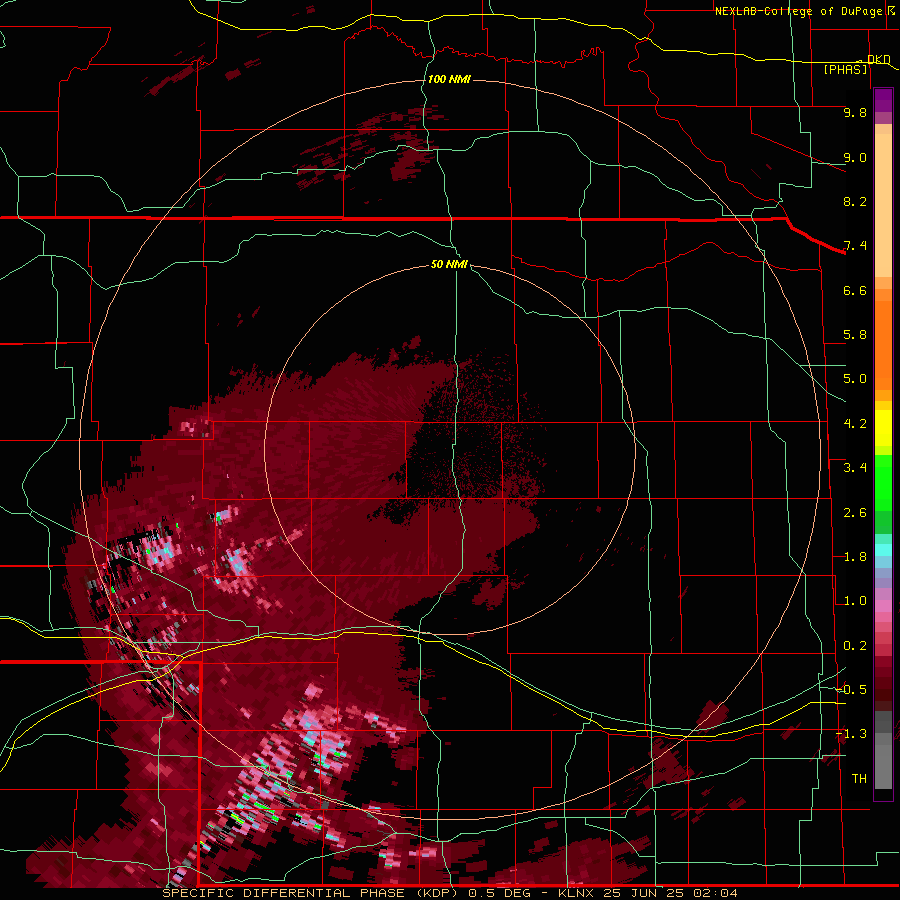The height and width of the screenshot is (900, 900).
Task: Click the [PHAS] units label
Action: (845, 69)
